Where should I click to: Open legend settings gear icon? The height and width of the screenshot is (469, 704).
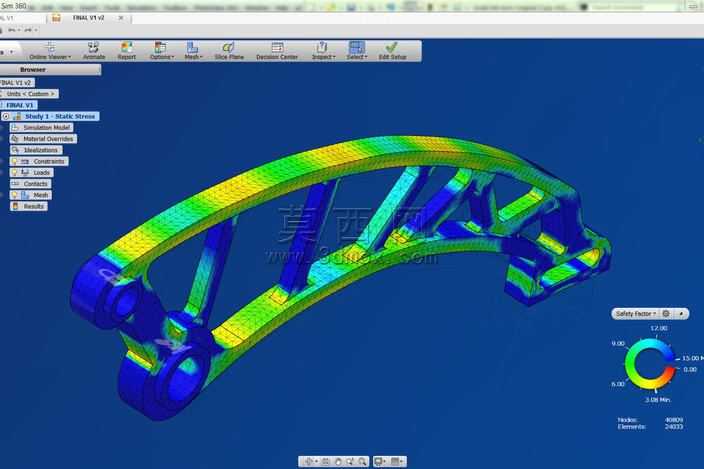point(666,314)
